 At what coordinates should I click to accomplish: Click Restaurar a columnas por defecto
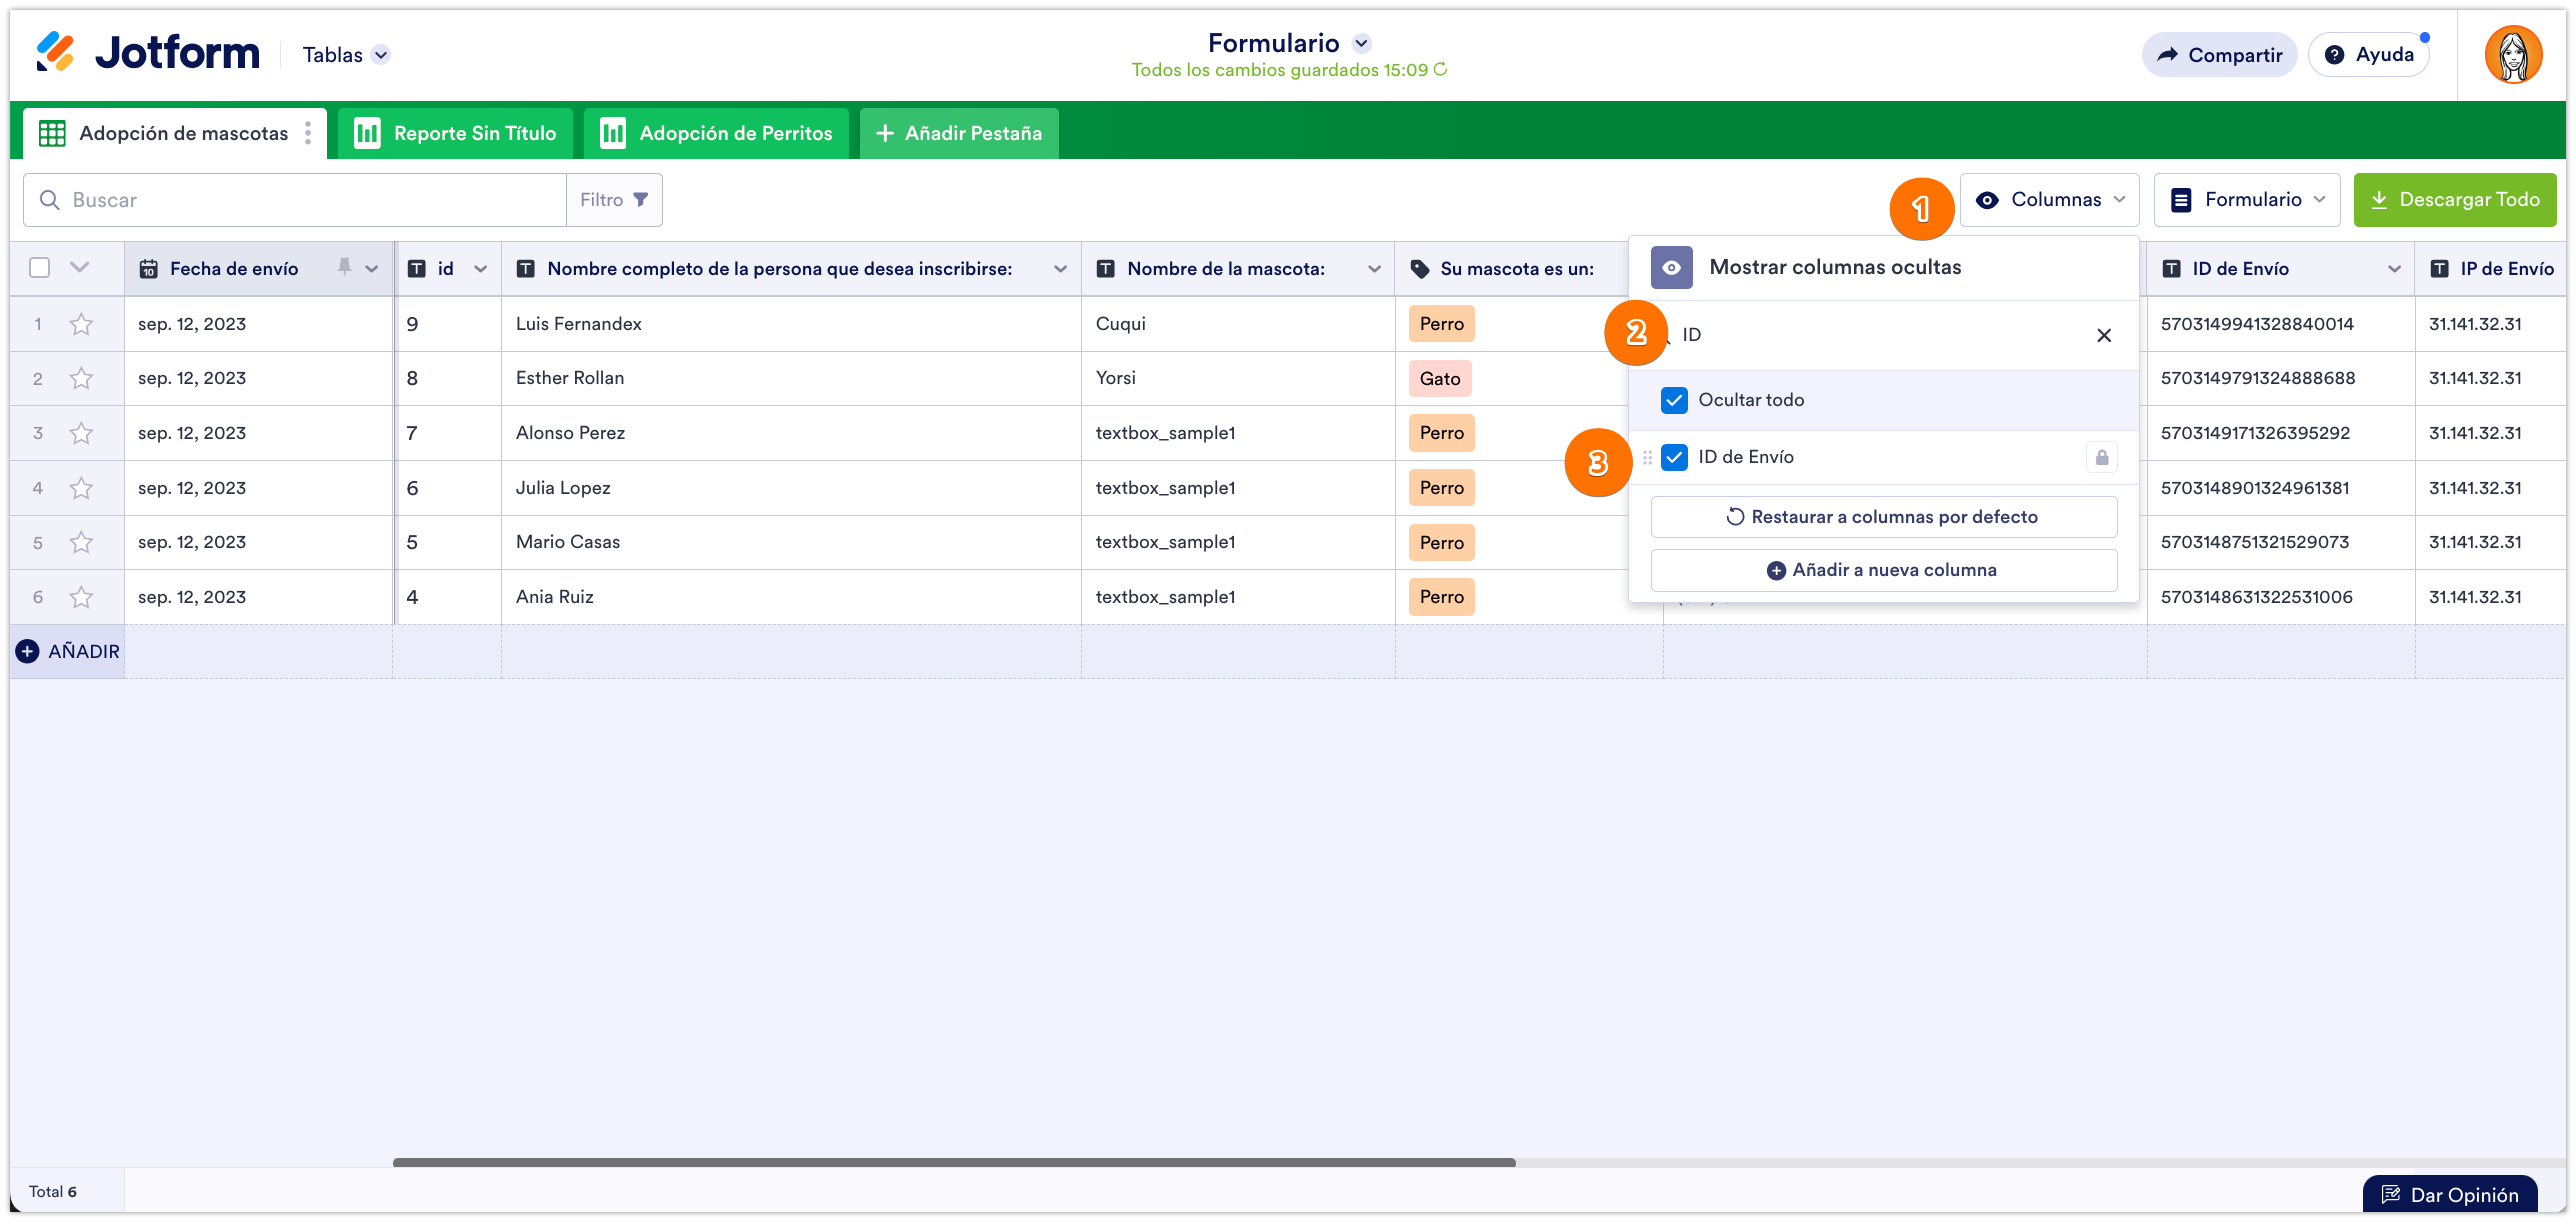(1883, 517)
